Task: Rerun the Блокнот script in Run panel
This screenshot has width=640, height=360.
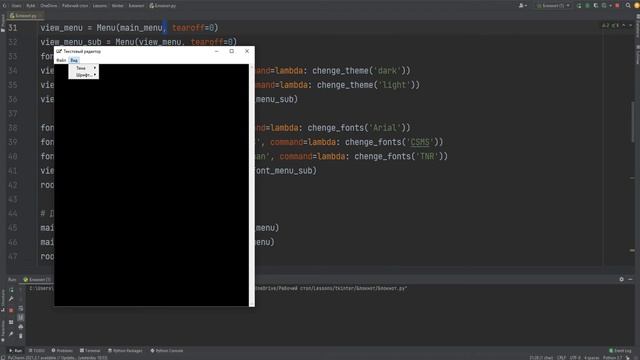Action: [x=11, y=289]
